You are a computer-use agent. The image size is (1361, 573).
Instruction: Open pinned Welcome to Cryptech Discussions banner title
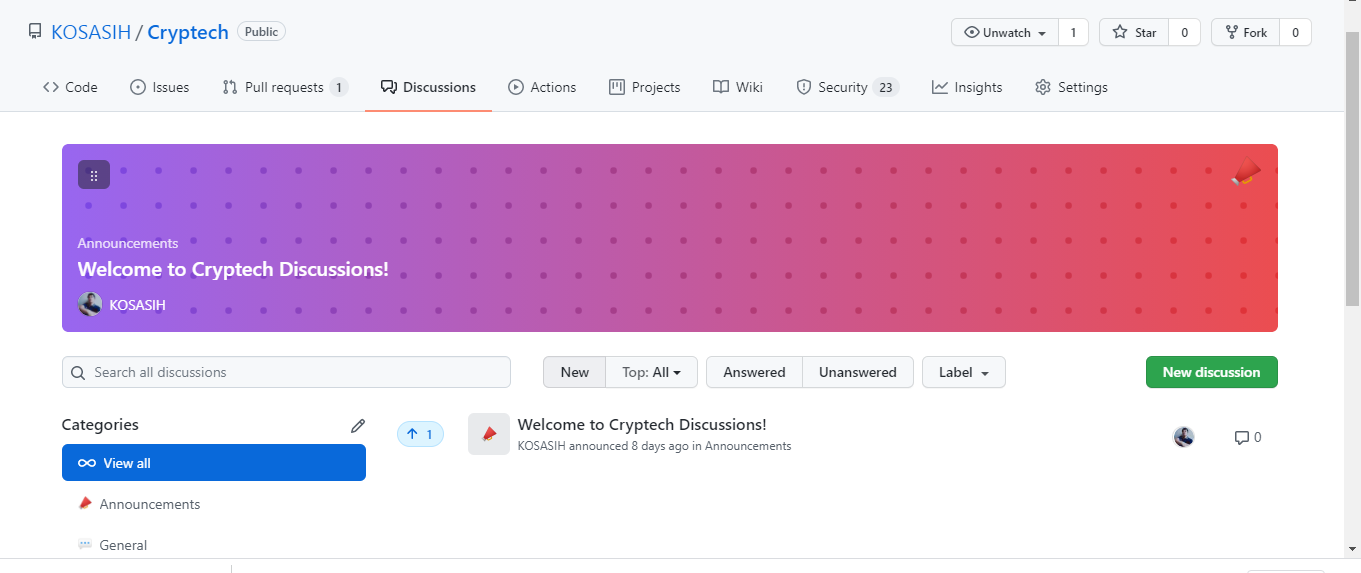(233, 269)
